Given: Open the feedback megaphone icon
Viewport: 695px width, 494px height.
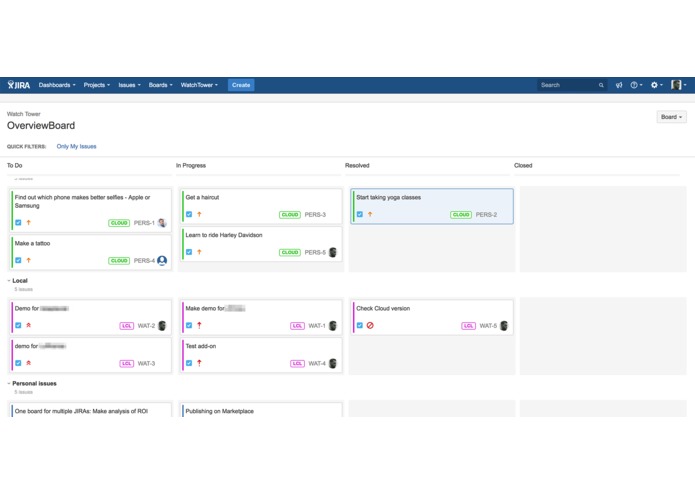Looking at the screenshot, I should (619, 85).
